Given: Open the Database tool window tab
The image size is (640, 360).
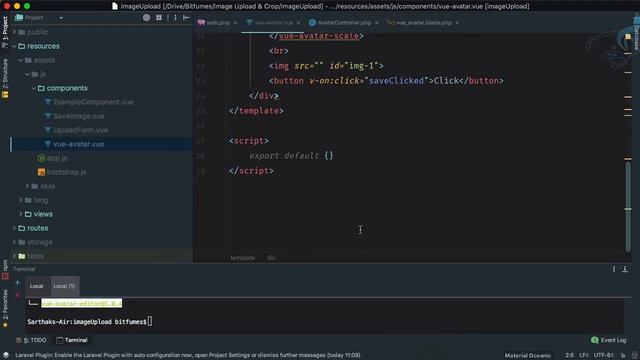Looking at the screenshot, I should (636, 33).
